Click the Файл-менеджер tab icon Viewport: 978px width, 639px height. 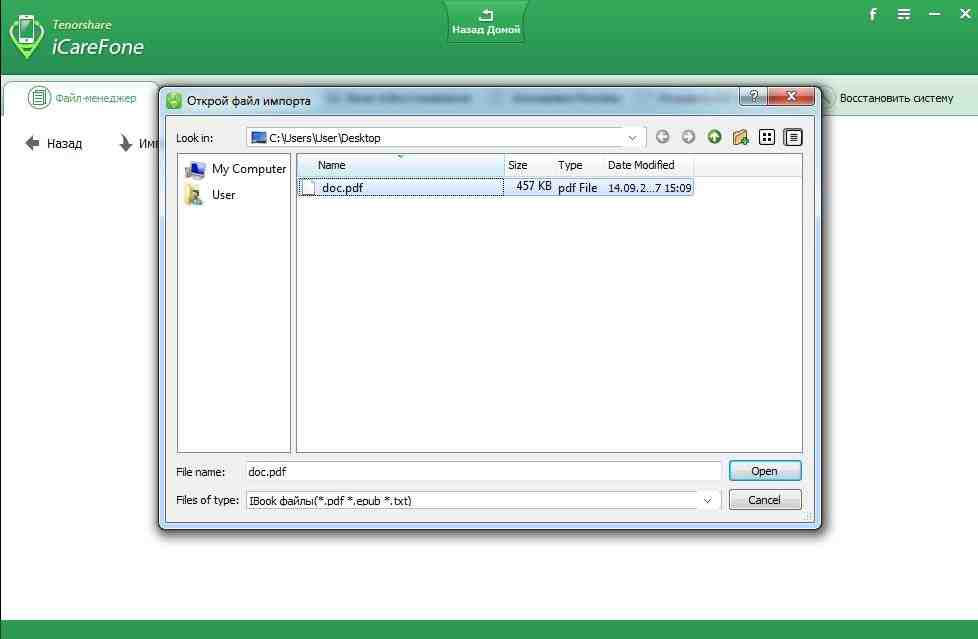(39, 98)
